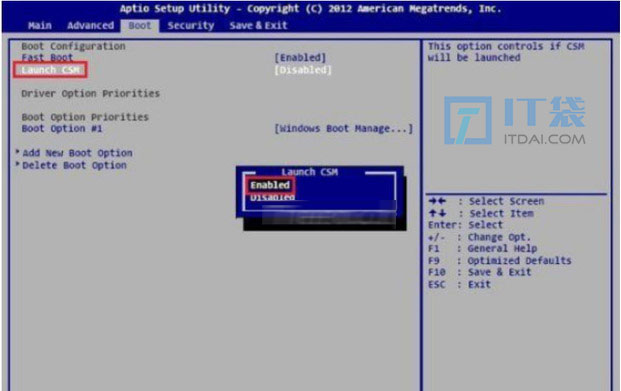The image size is (621, 391).
Task: Open the Windows Boot Manager boot option value
Action: pos(344,129)
